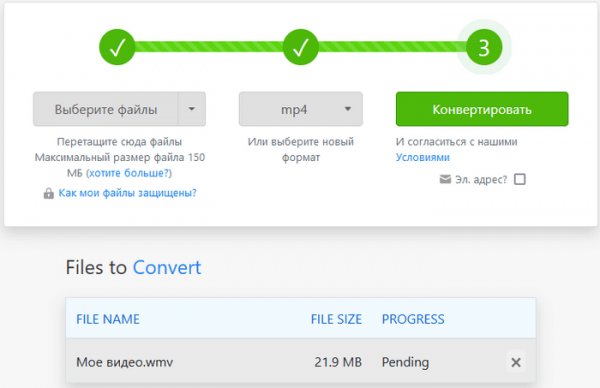Click the FILE NAME column header
The width and height of the screenshot is (600, 388).
(108, 319)
